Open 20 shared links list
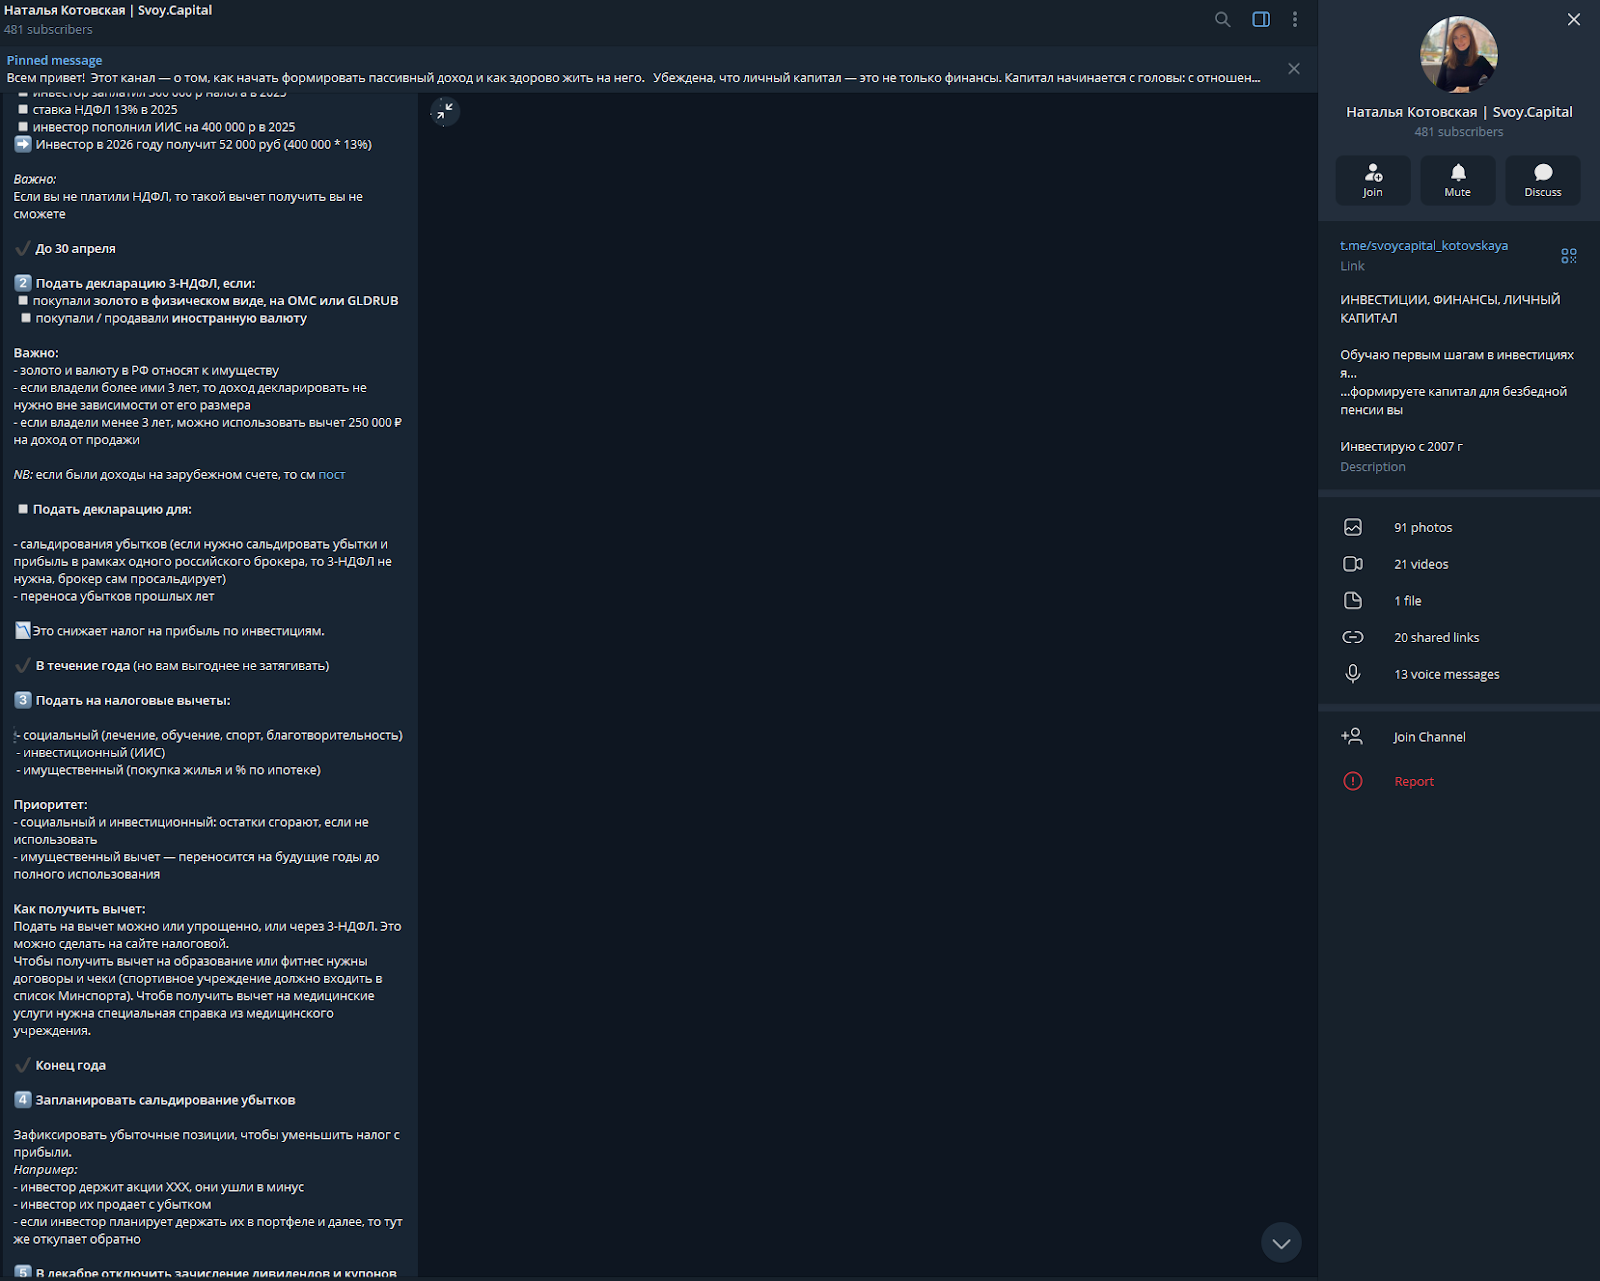This screenshot has height=1281, width=1600. [1436, 638]
